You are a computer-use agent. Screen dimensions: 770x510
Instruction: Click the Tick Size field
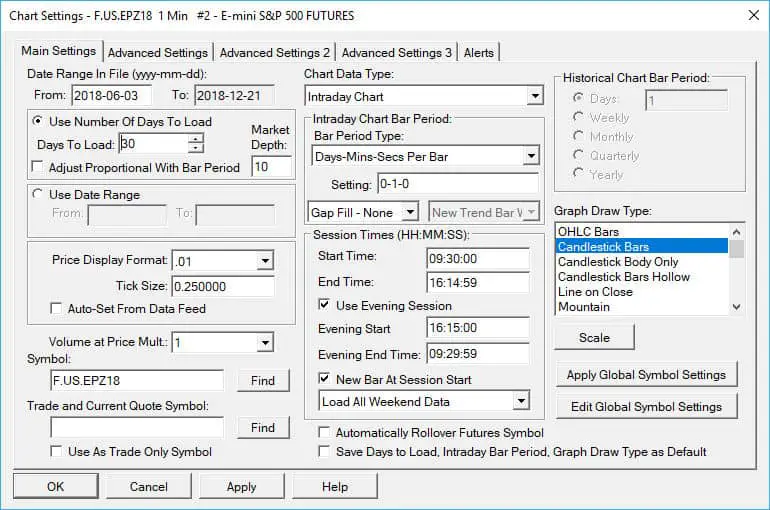click(x=223, y=286)
